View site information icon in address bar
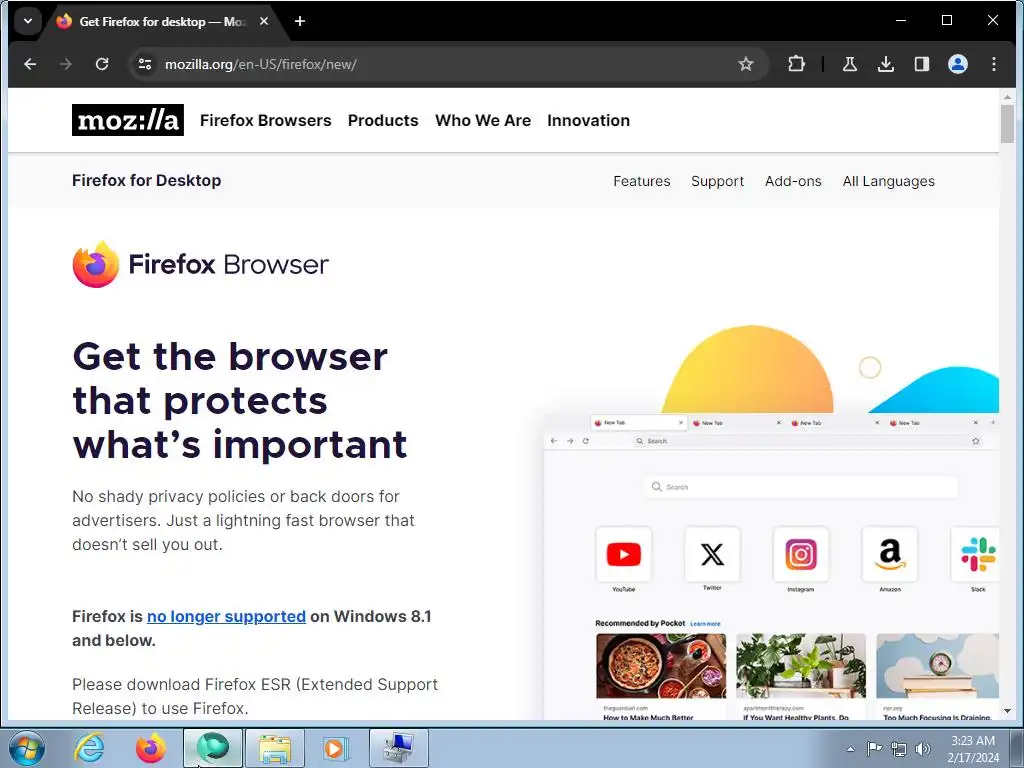The image size is (1024, 768). click(x=145, y=64)
